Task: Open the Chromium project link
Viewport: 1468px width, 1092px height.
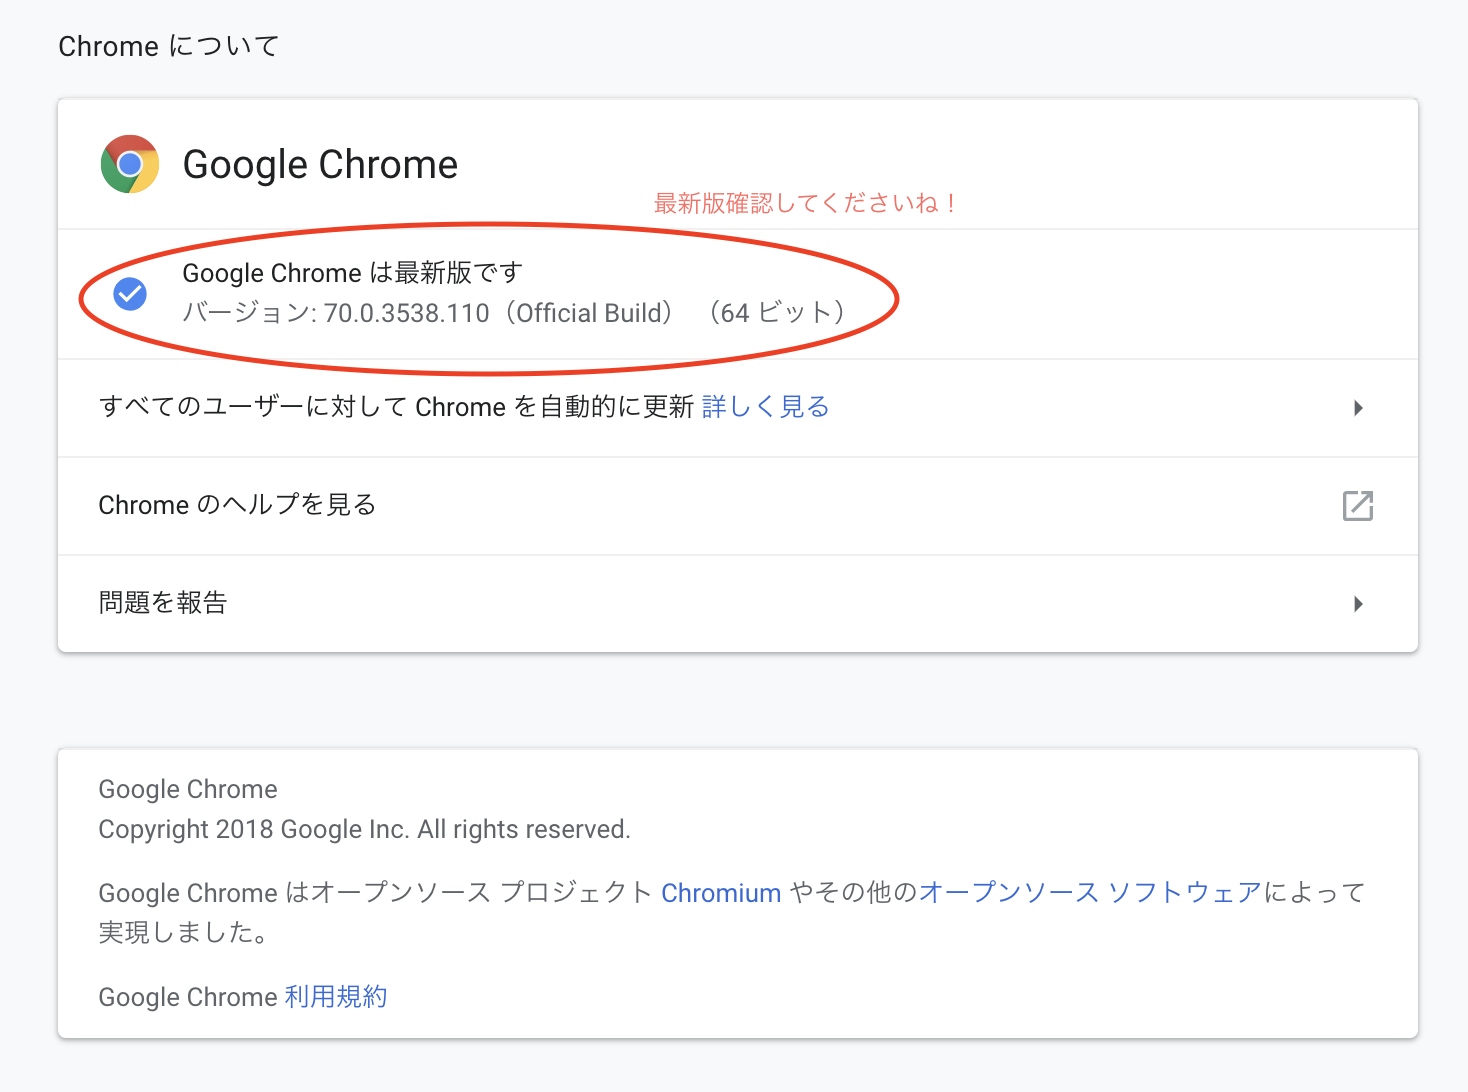Action: click(x=721, y=893)
